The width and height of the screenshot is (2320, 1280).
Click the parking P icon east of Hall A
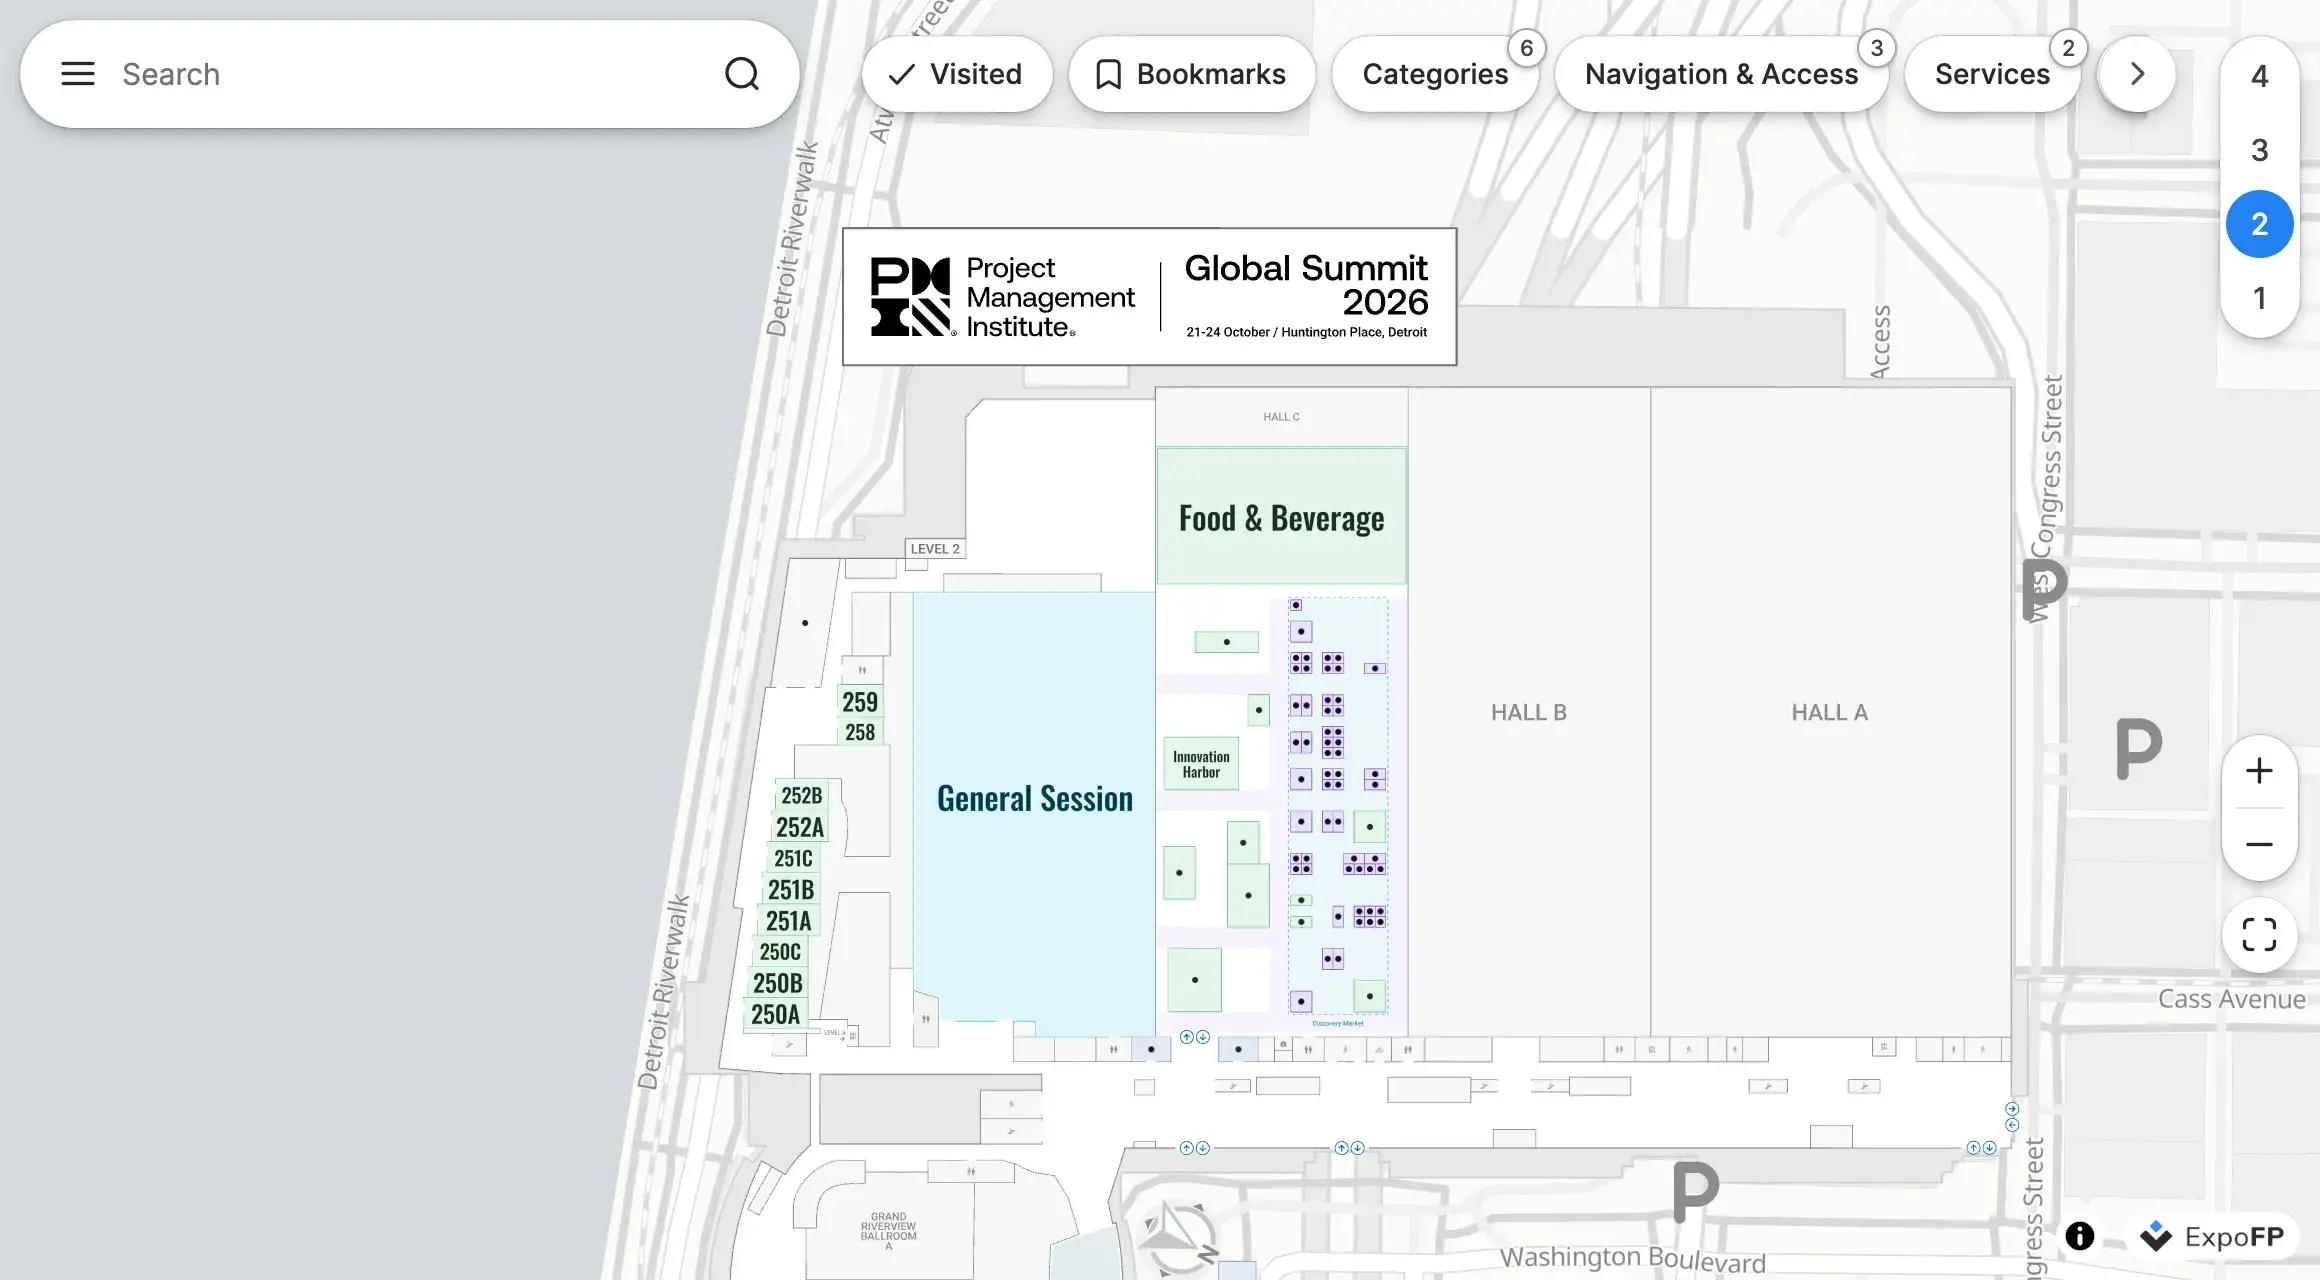[x=2139, y=748]
